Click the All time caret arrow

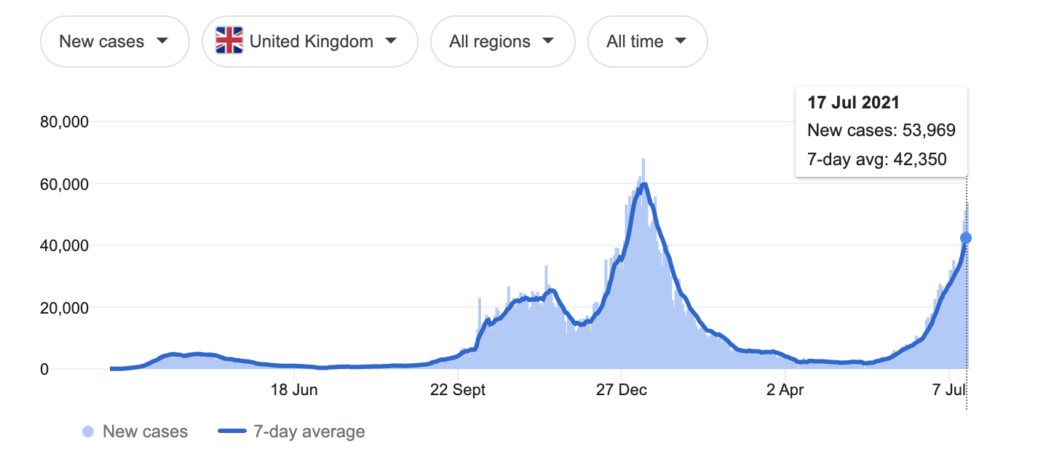coord(680,41)
